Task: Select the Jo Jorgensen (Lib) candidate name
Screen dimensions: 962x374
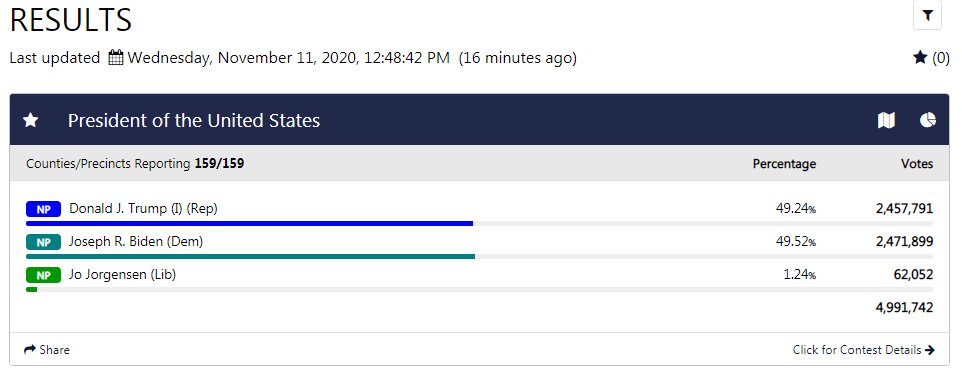Action: (123, 275)
